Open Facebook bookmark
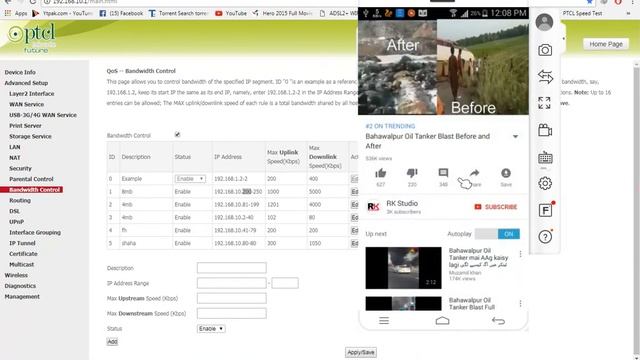 pos(121,13)
